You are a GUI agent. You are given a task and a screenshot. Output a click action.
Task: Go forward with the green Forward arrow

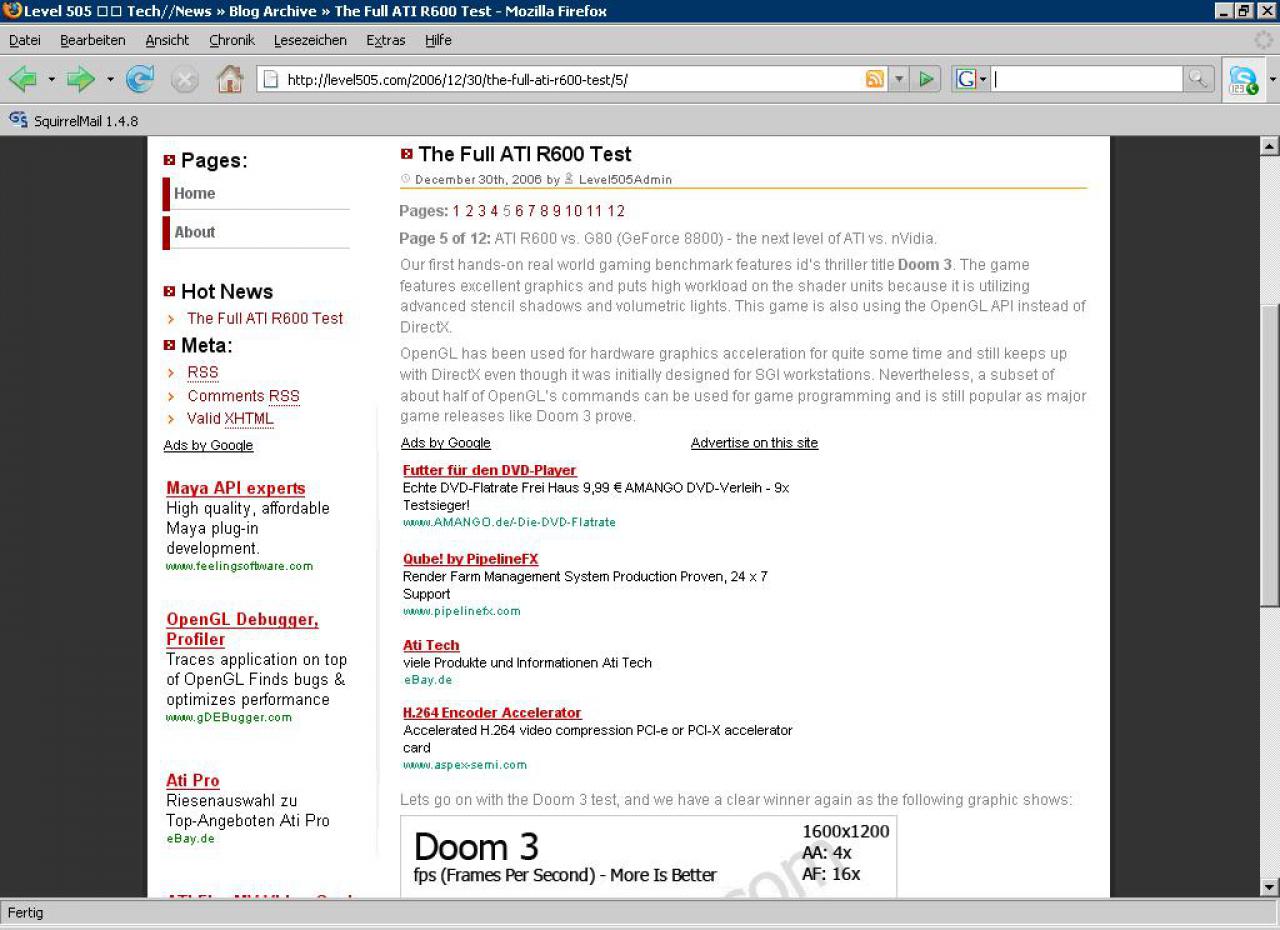[80, 79]
